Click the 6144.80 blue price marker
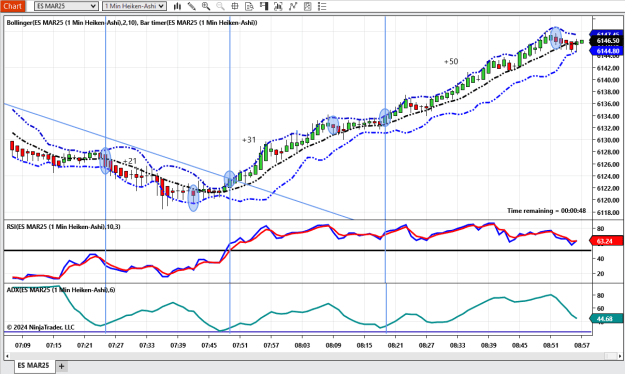625x374 pixels. coord(607,51)
